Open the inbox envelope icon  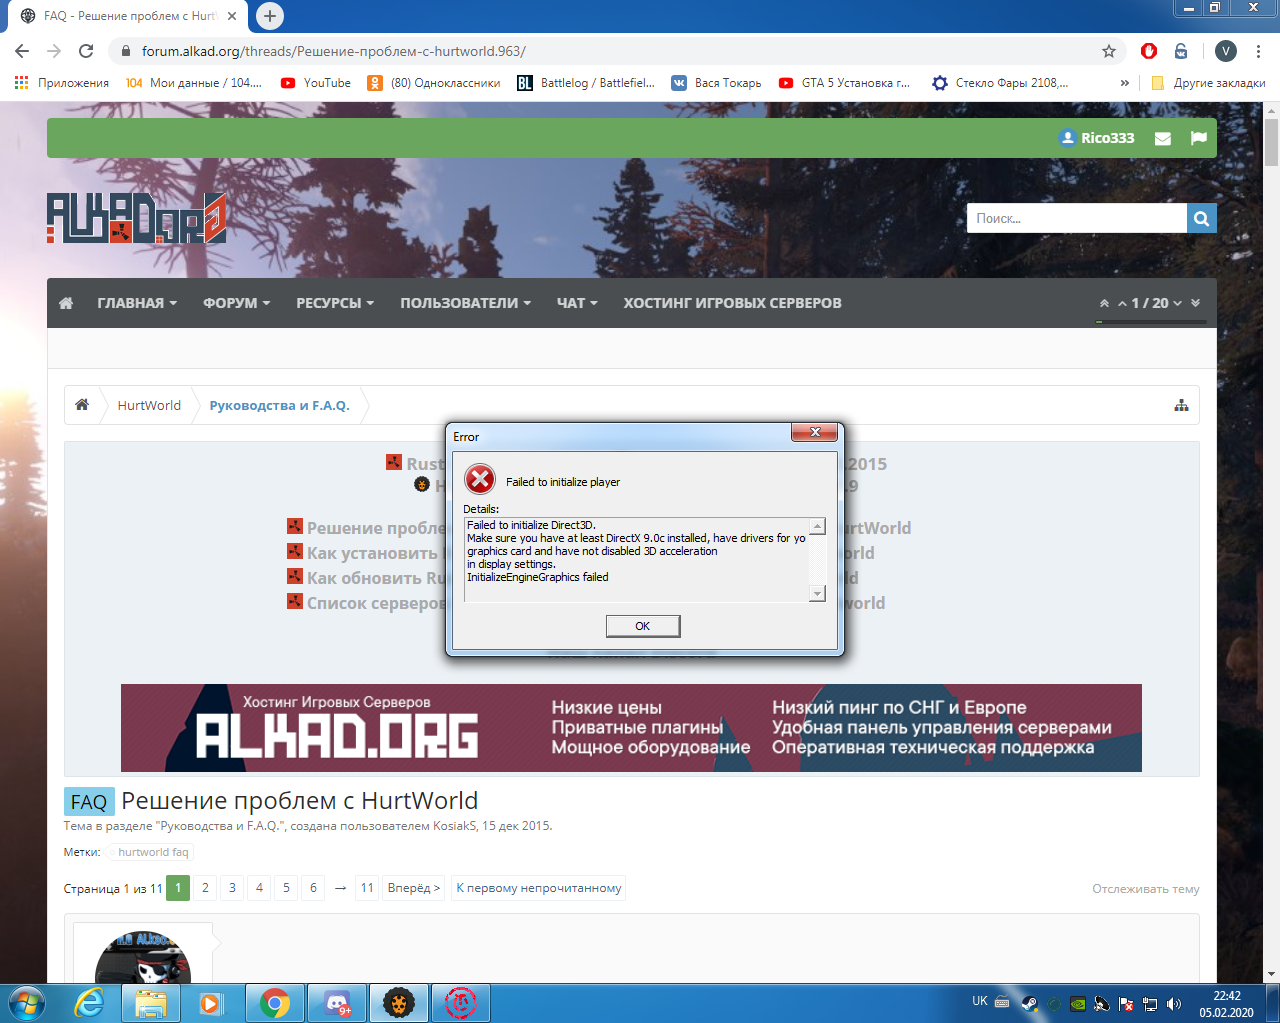tap(1163, 138)
